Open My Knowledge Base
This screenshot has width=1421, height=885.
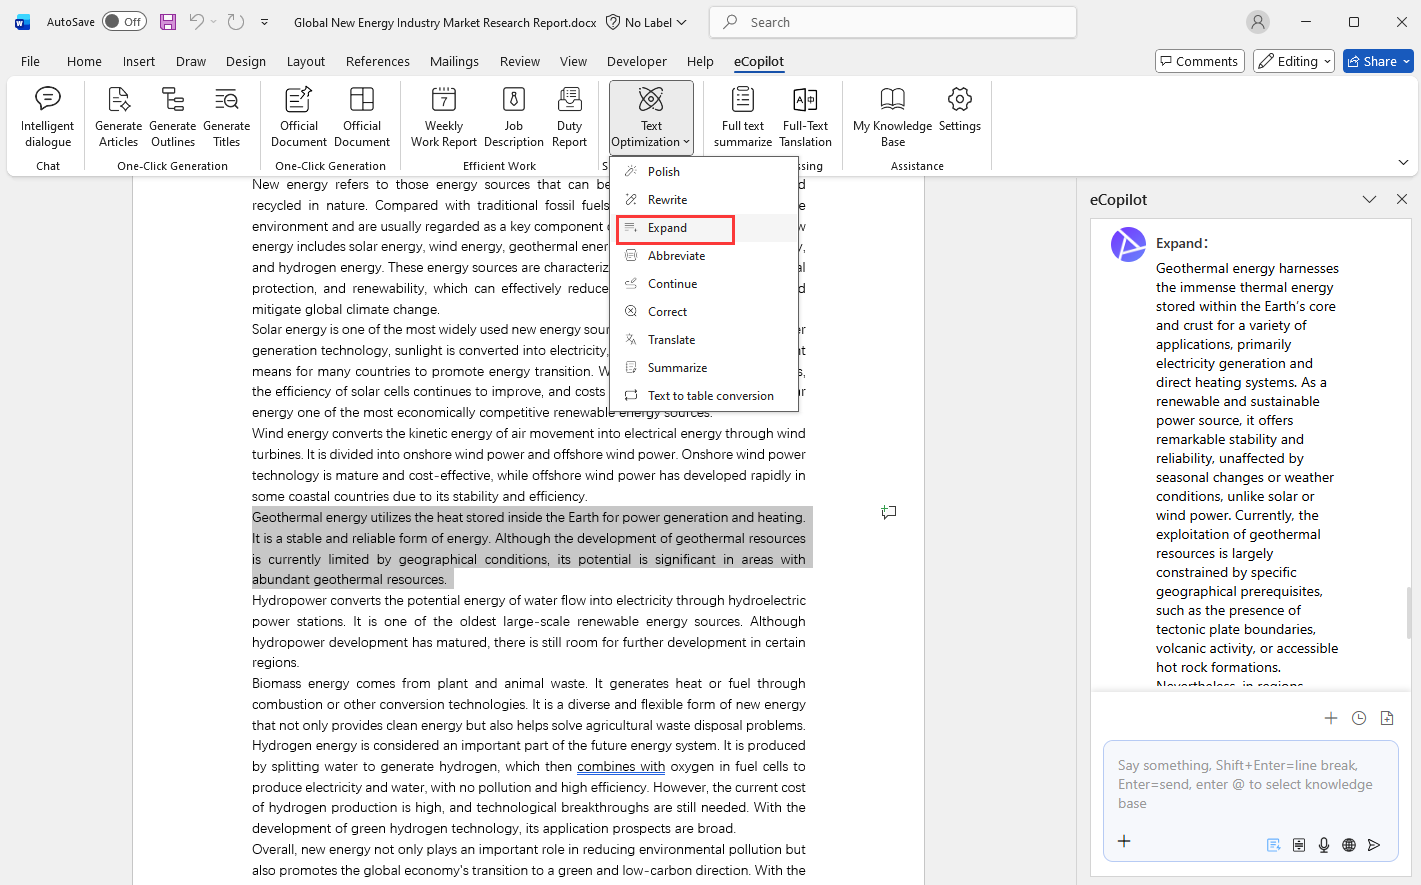click(x=892, y=117)
